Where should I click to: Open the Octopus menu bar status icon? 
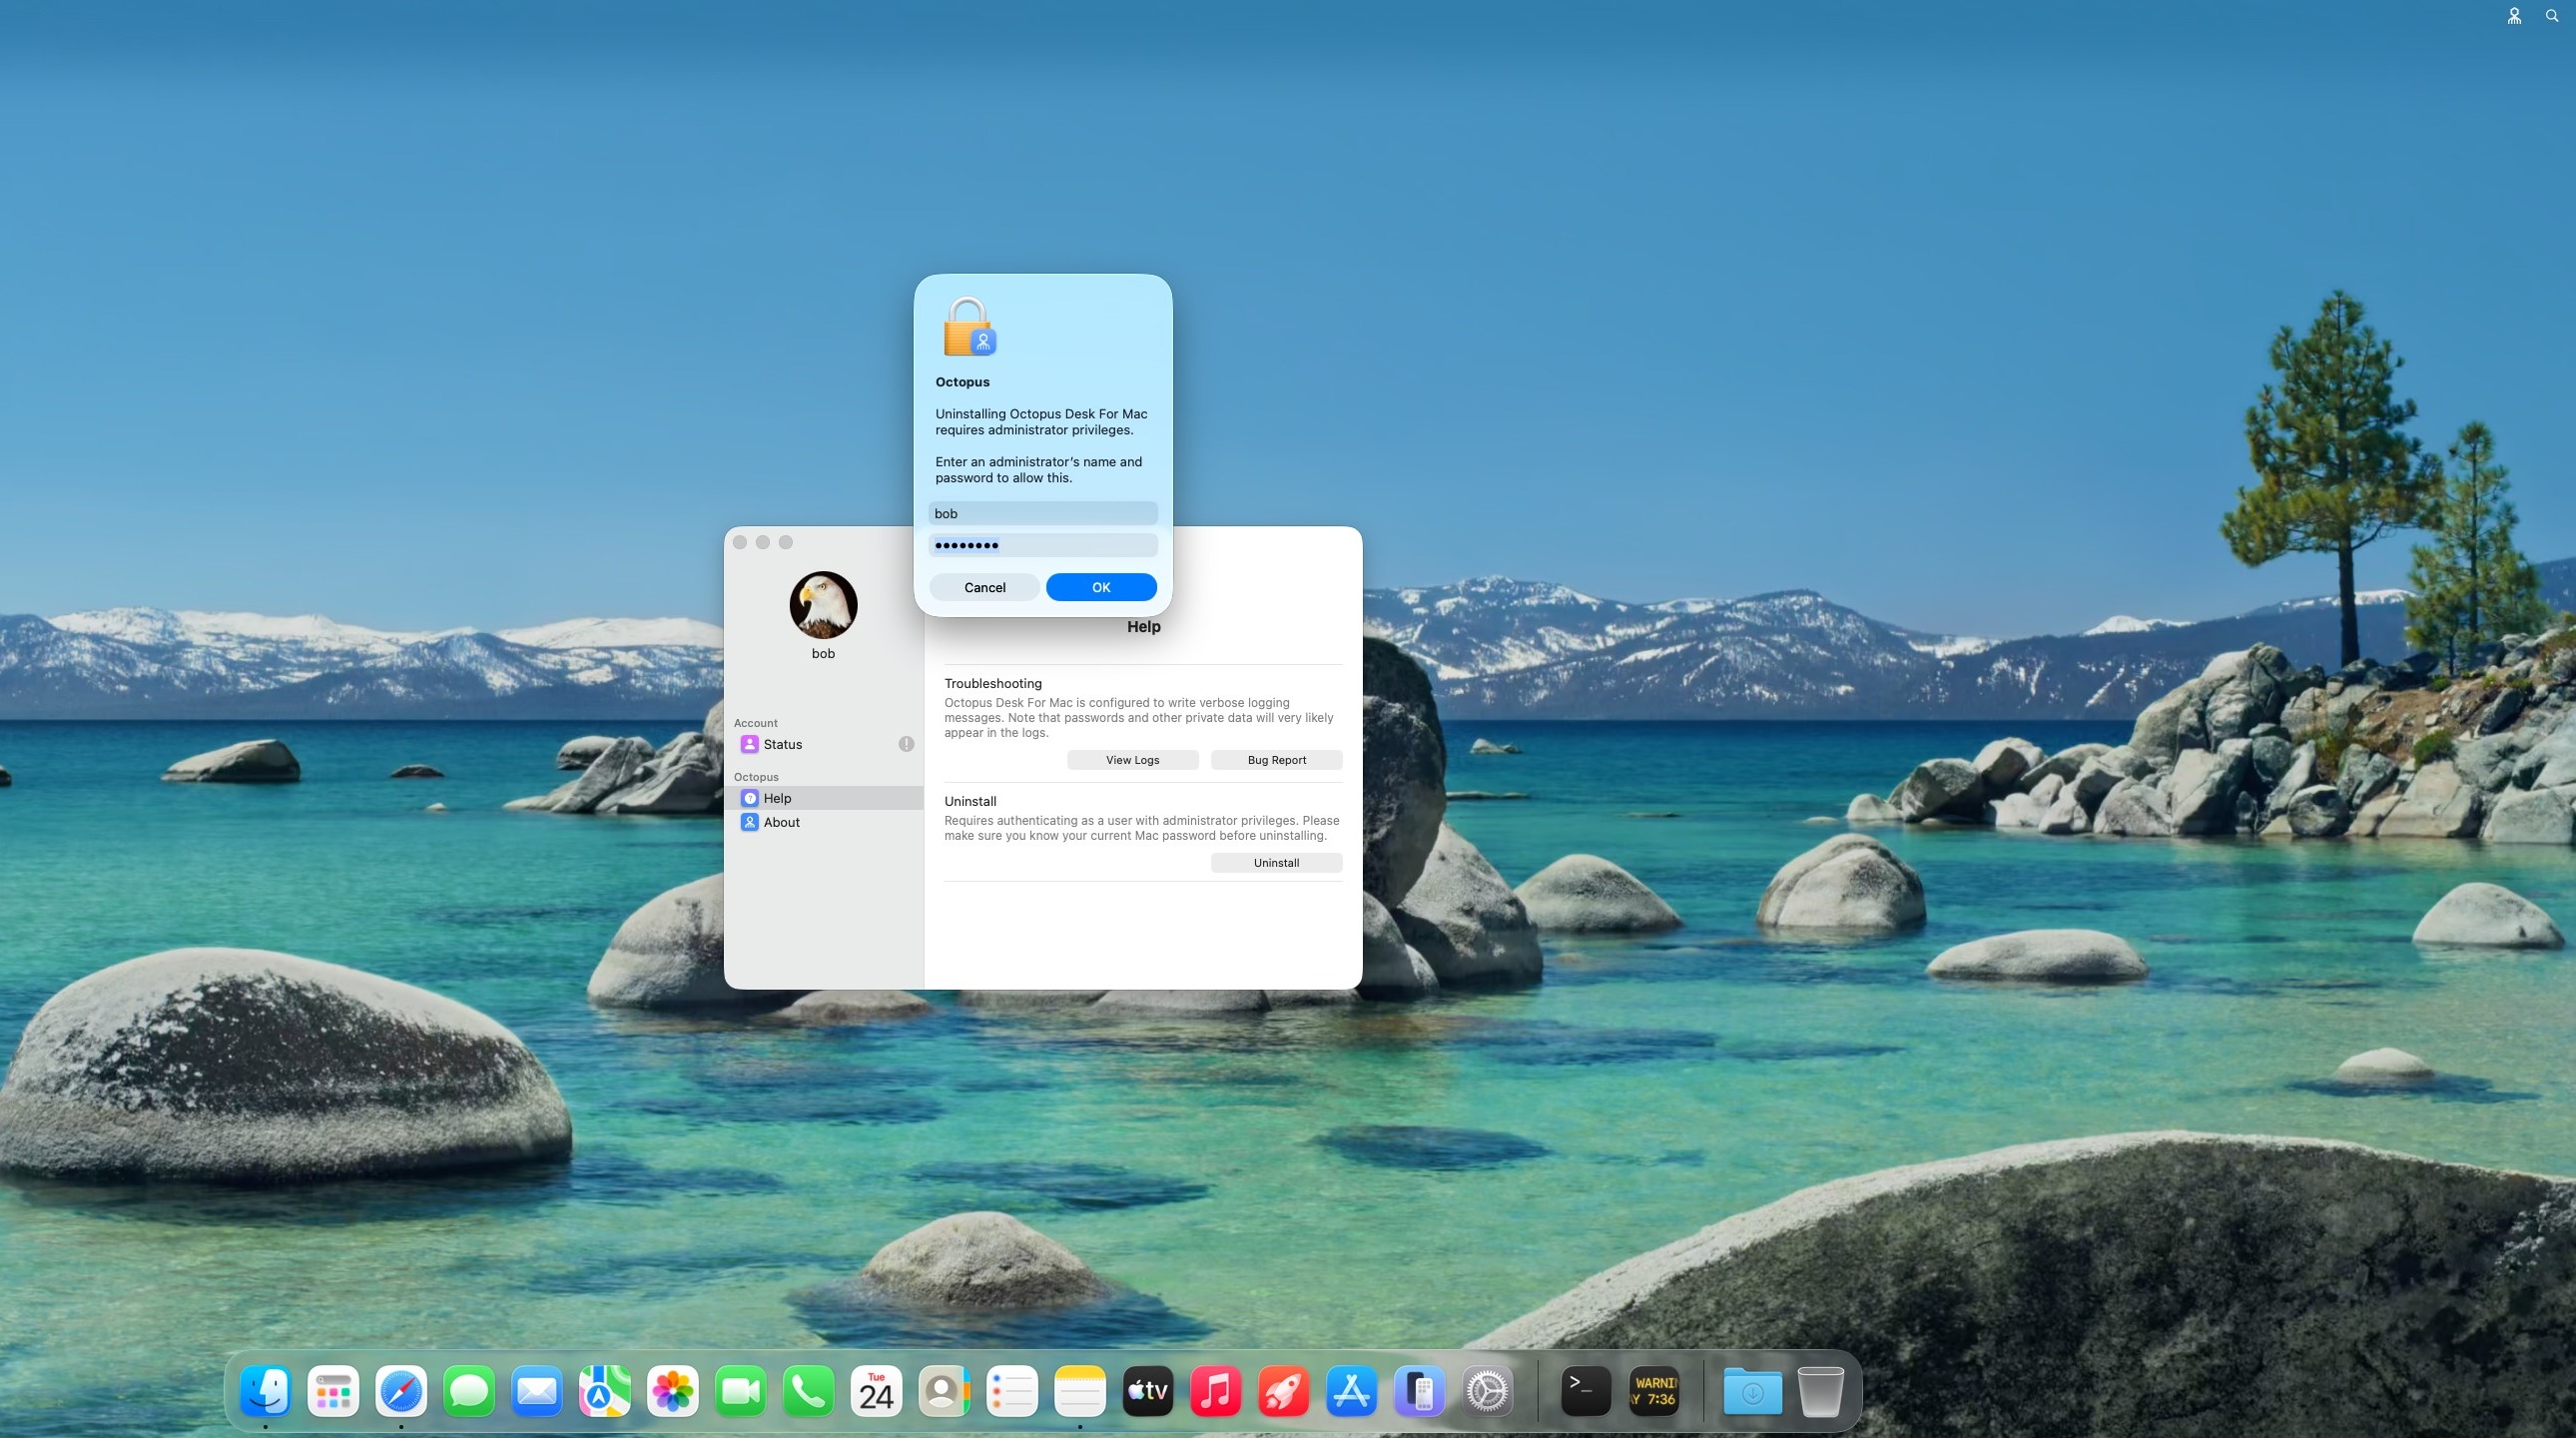2514,16
